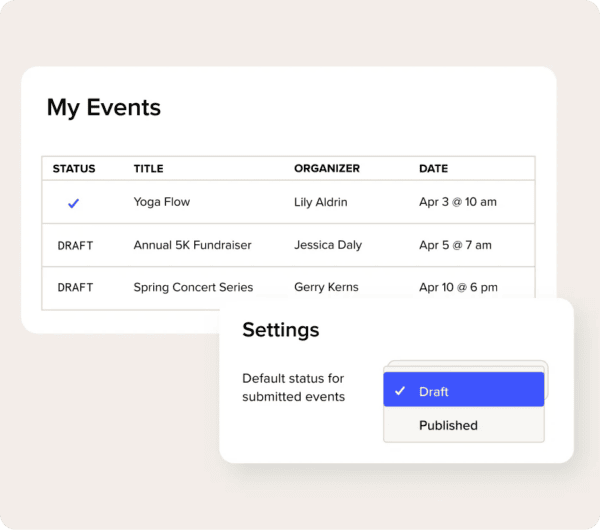Click the Apr 5 @ 7 am date
Image resolution: width=600 pixels, height=530 pixels.
coord(454,245)
